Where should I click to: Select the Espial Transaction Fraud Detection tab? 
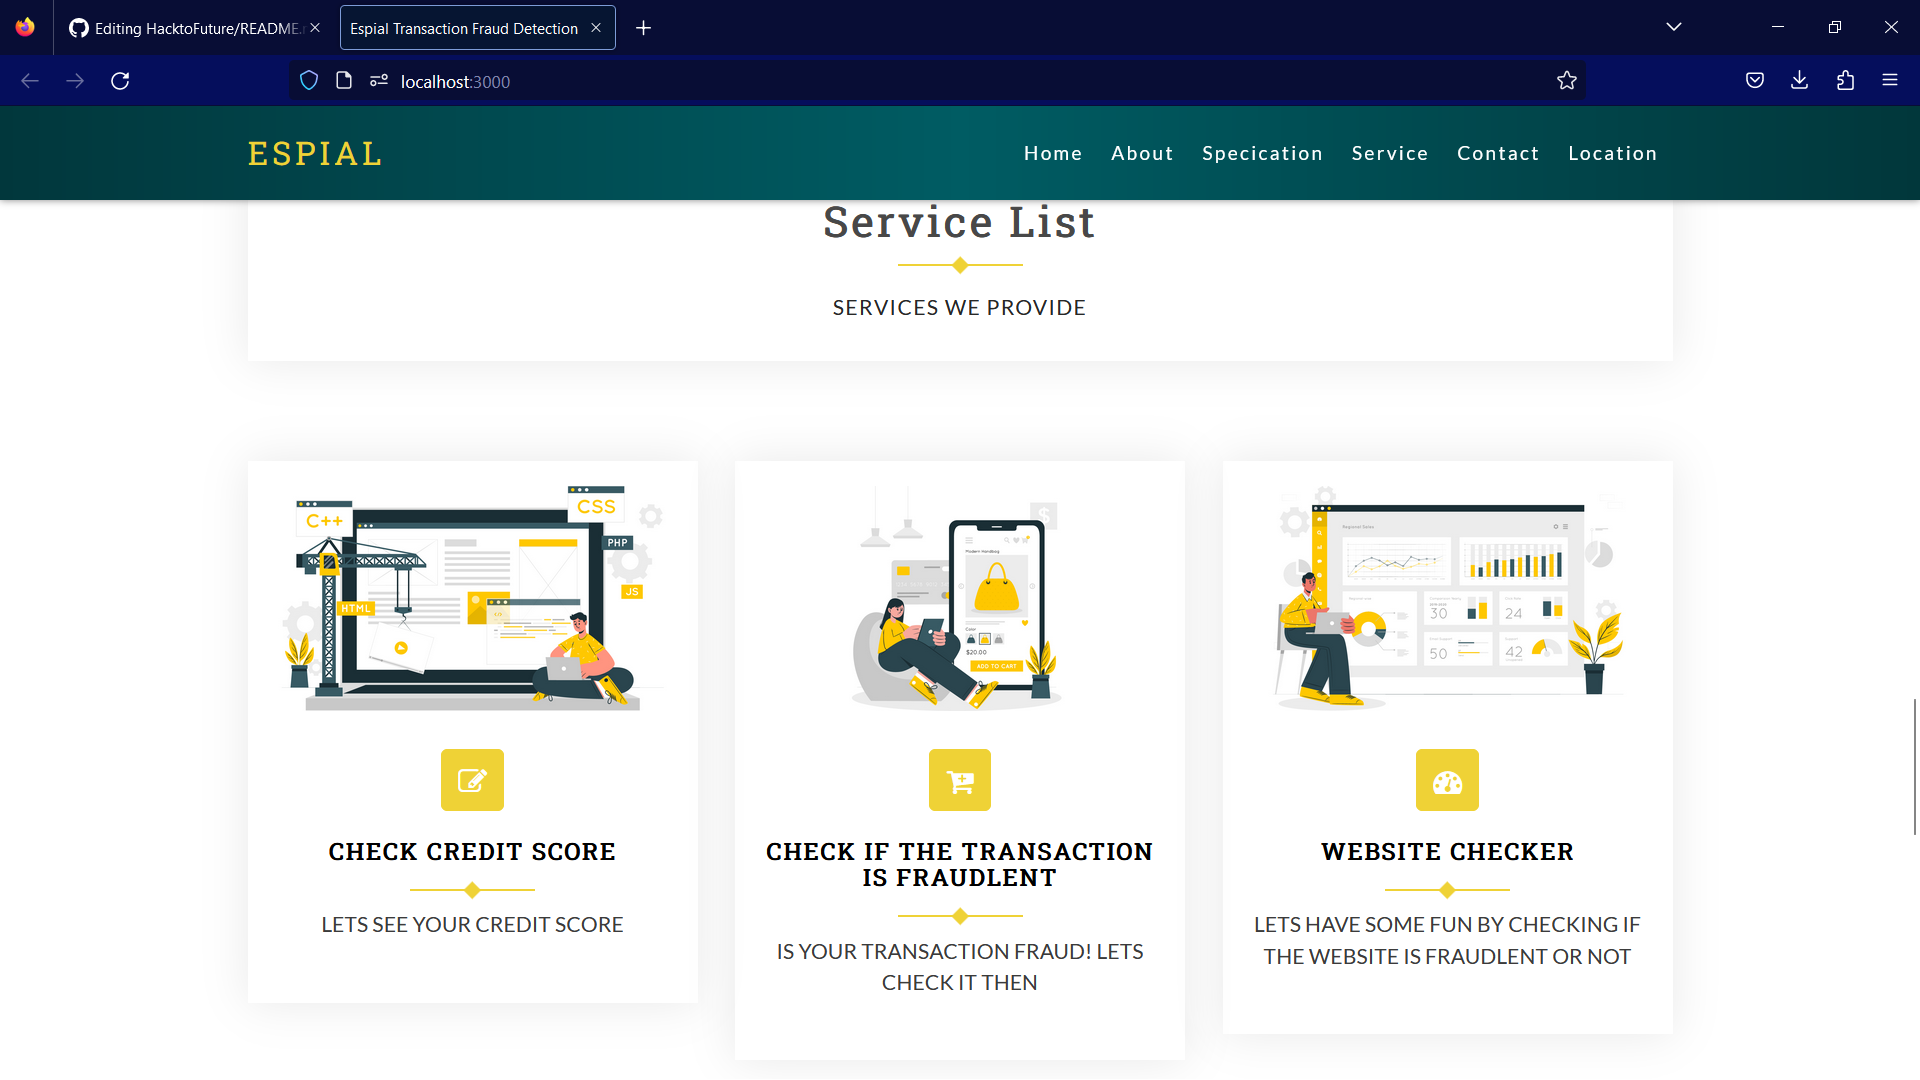(x=462, y=28)
